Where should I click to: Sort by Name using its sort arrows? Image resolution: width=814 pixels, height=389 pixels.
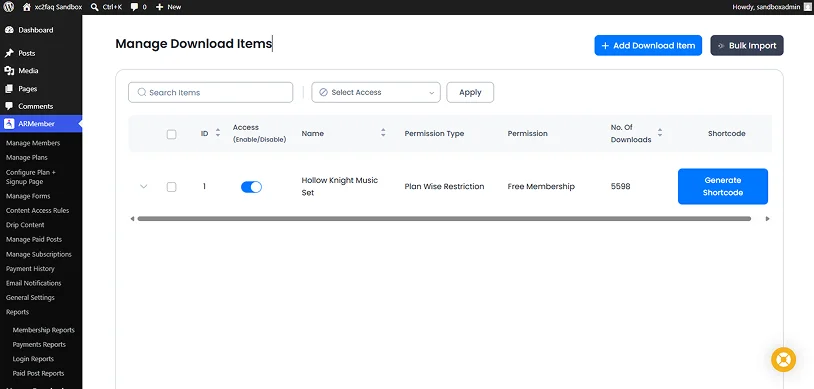(x=383, y=133)
